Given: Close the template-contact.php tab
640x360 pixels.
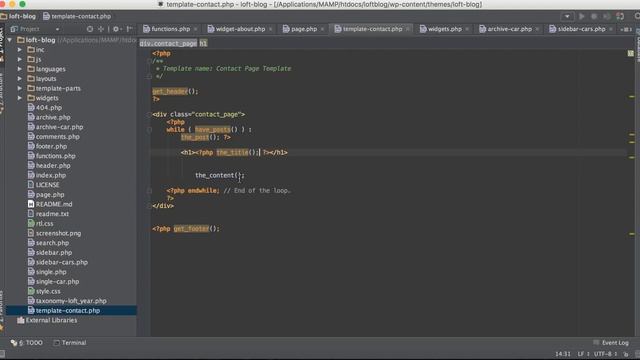Looking at the screenshot, I should 407,29.
